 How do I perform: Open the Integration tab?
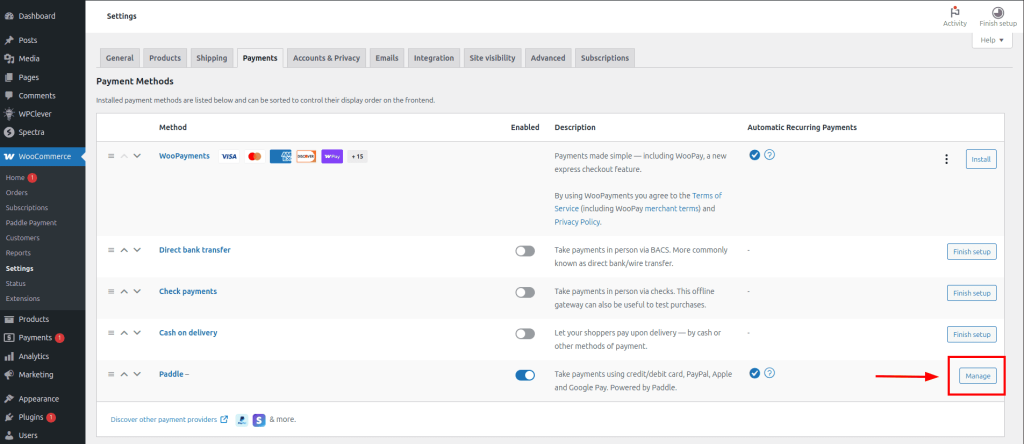click(434, 58)
